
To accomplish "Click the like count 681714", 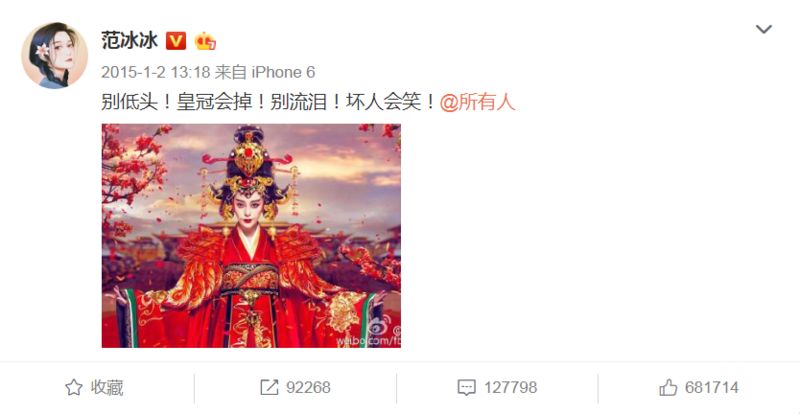I will coord(712,387).
